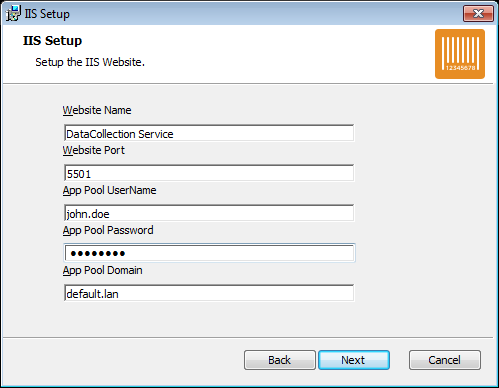The width and height of the screenshot is (499, 388).
Task: Go to the Next setup step
Action: coord(354,360)
